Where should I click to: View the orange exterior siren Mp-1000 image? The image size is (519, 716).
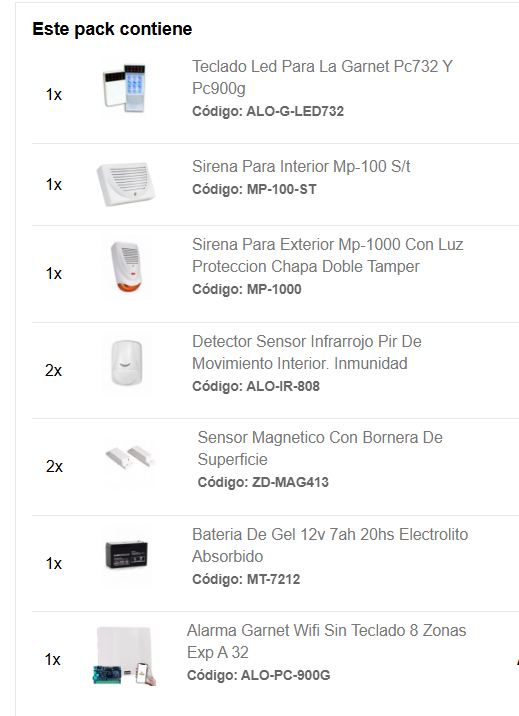click(x=126, y=267)
